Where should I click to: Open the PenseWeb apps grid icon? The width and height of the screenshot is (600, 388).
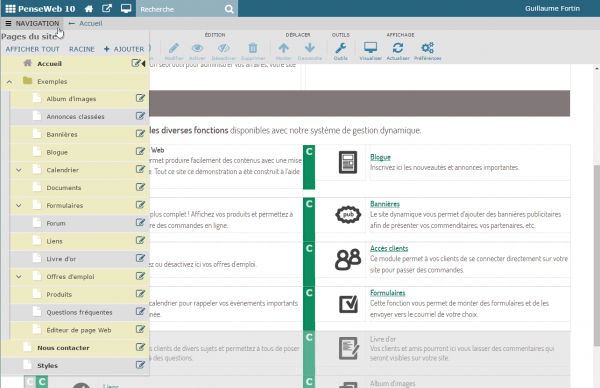10,8
